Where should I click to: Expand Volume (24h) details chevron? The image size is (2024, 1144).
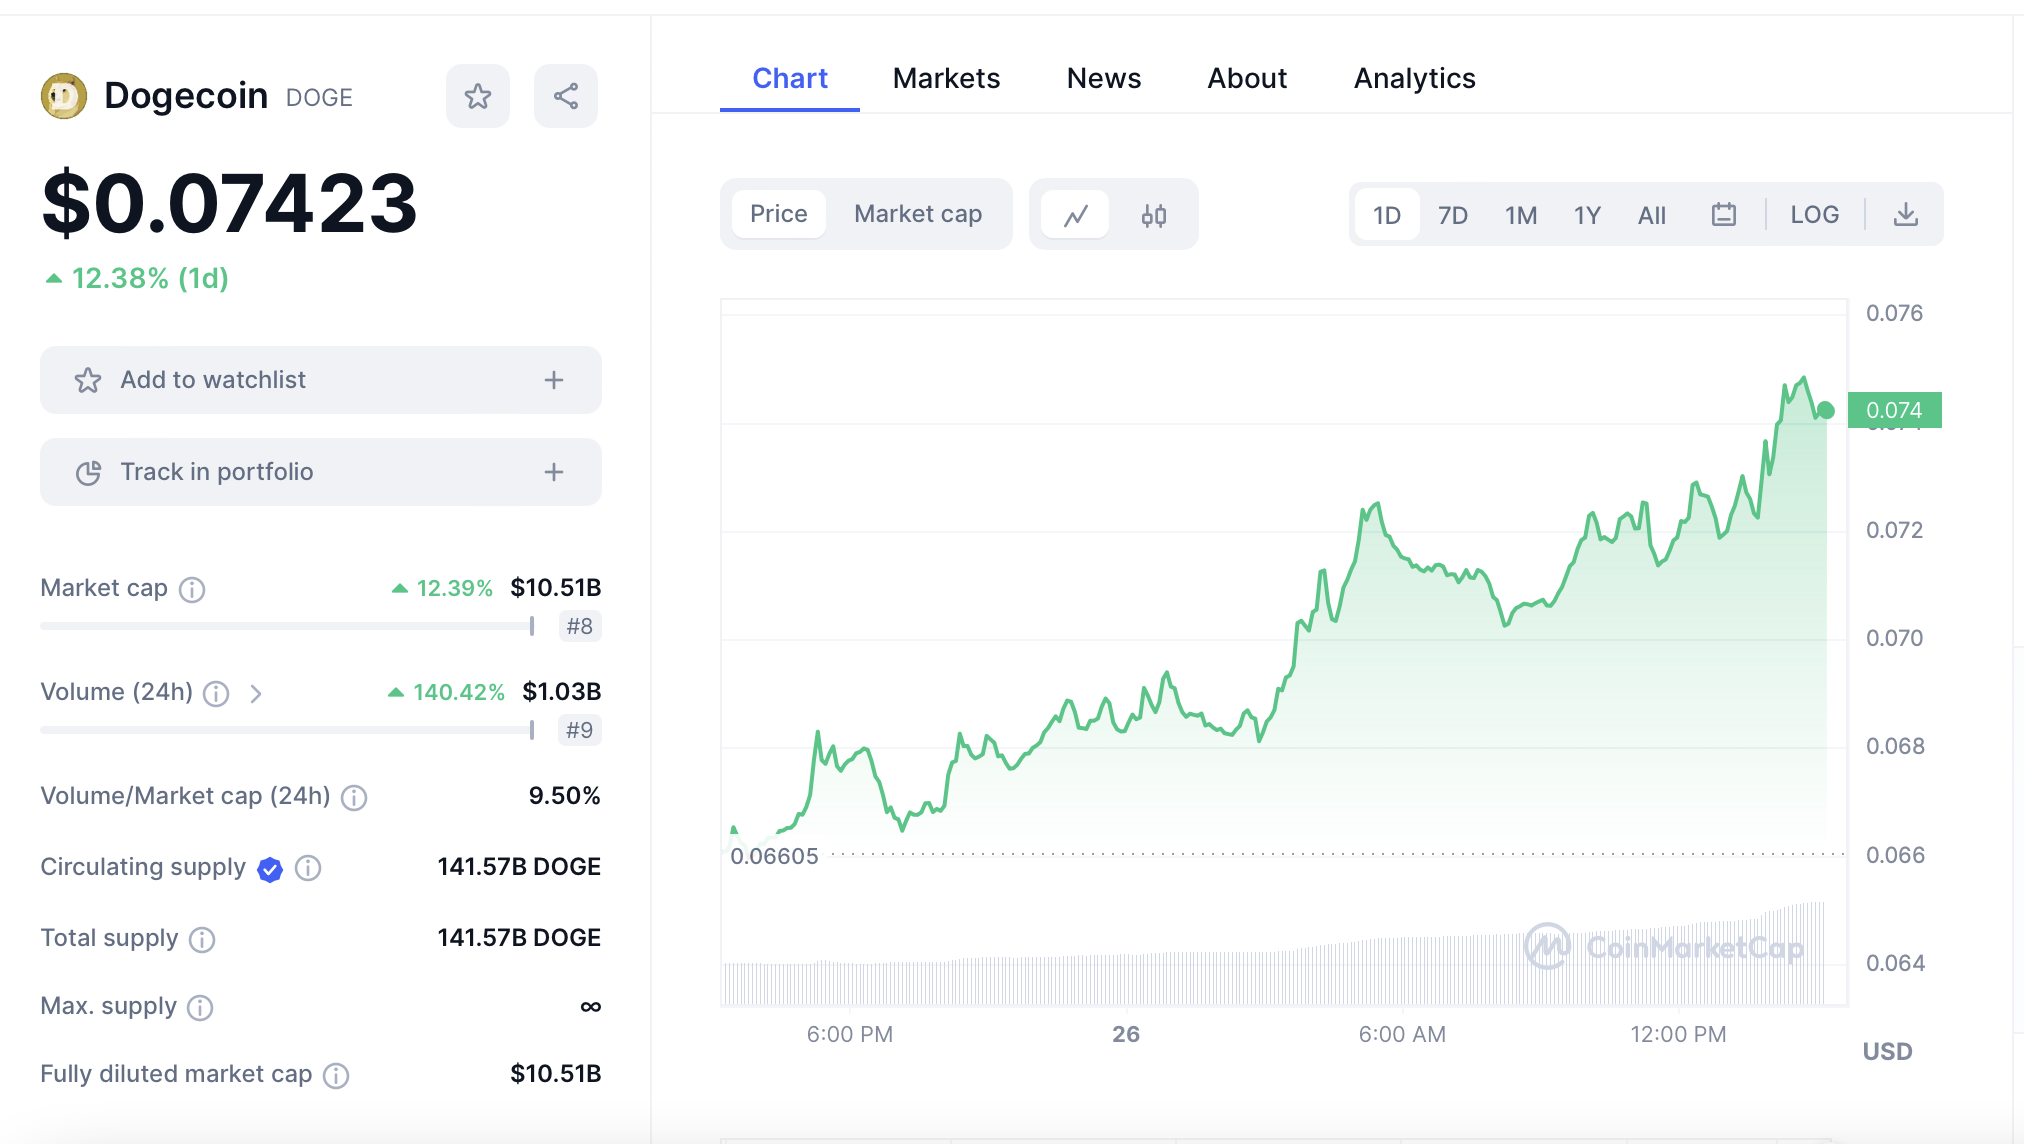[256, 694]
